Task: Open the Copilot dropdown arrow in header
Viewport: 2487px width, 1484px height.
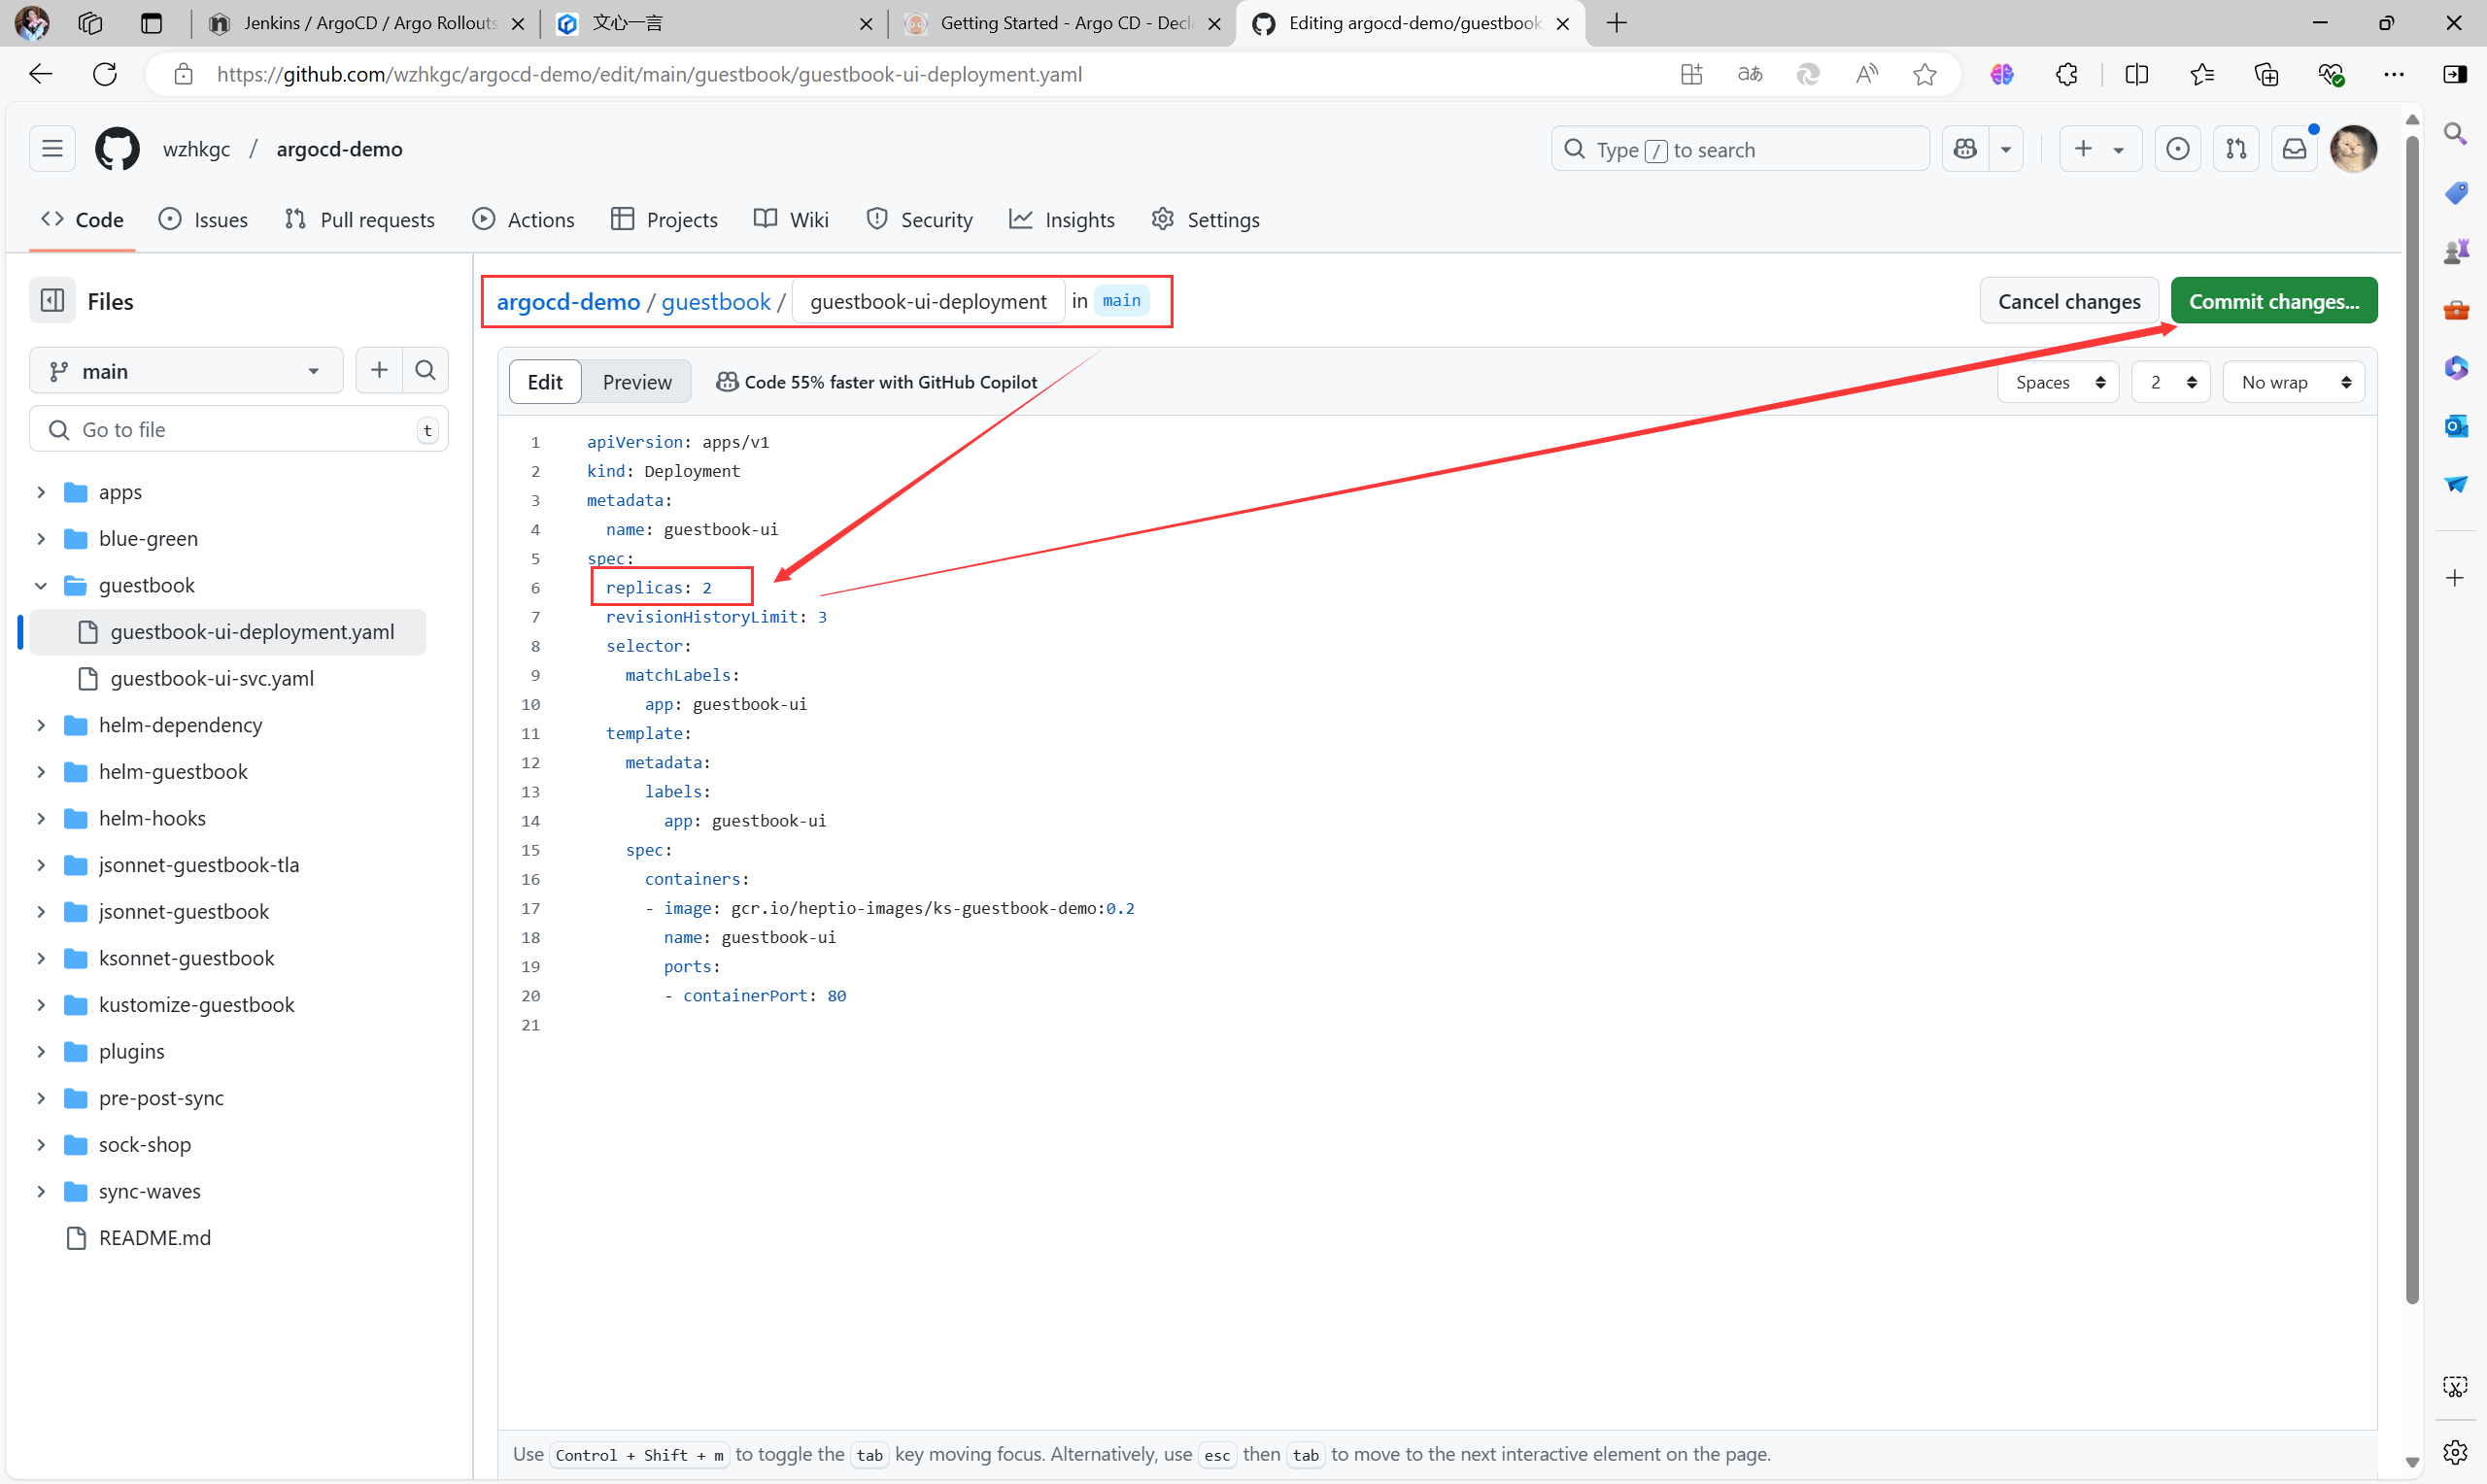Action: click(2006, 149)
